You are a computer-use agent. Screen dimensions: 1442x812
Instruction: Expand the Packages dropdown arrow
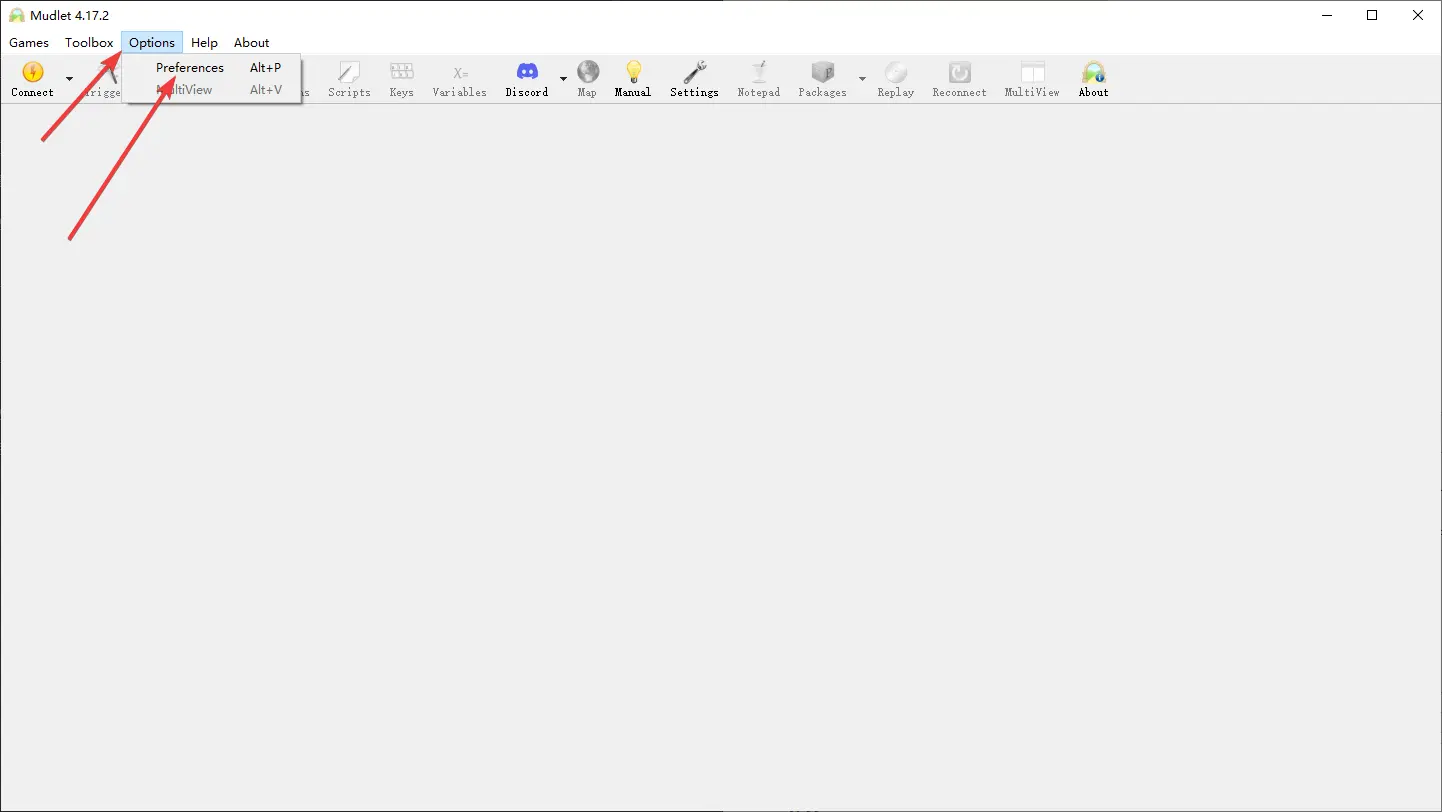click(862, 78)
